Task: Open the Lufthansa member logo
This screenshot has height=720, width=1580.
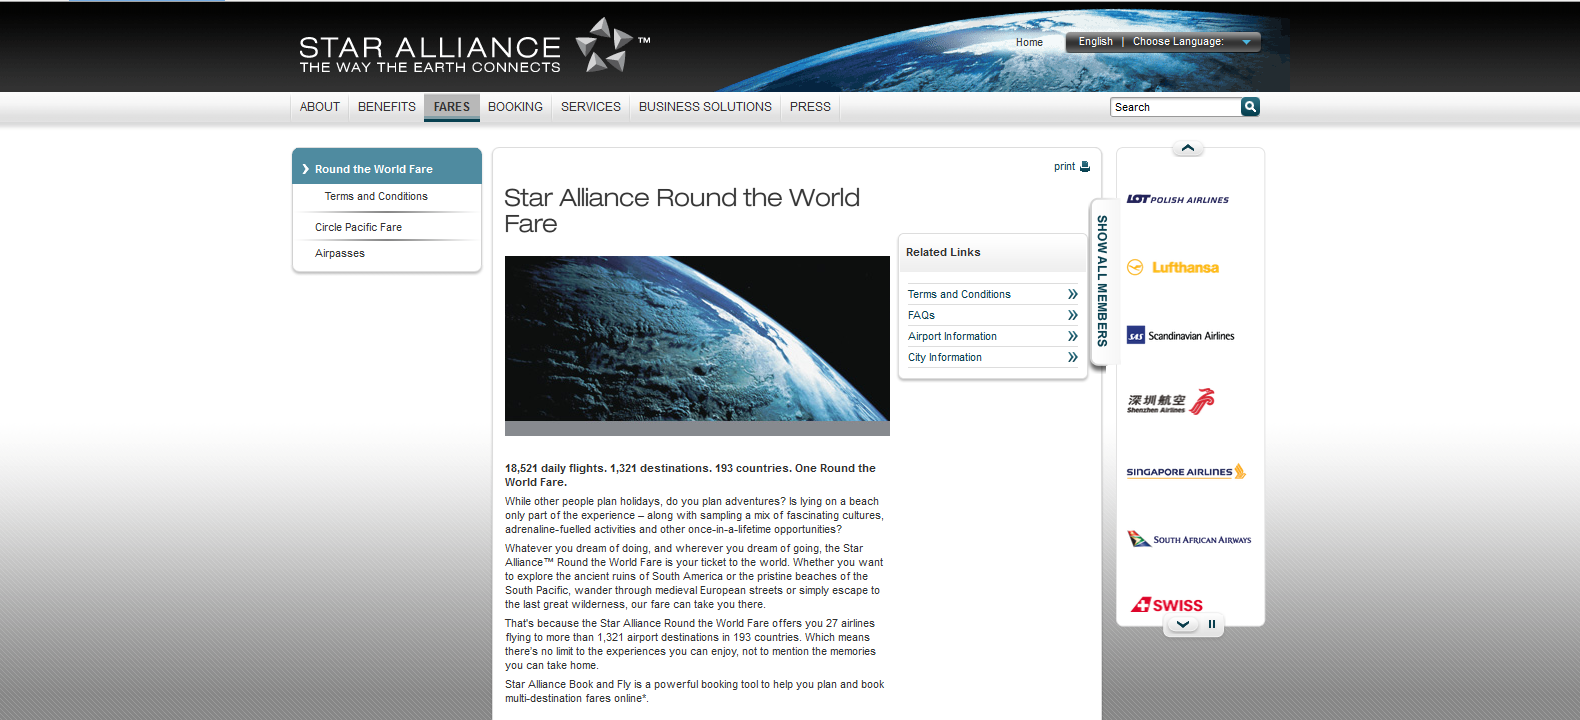Action: click(x=1173, y=267)
